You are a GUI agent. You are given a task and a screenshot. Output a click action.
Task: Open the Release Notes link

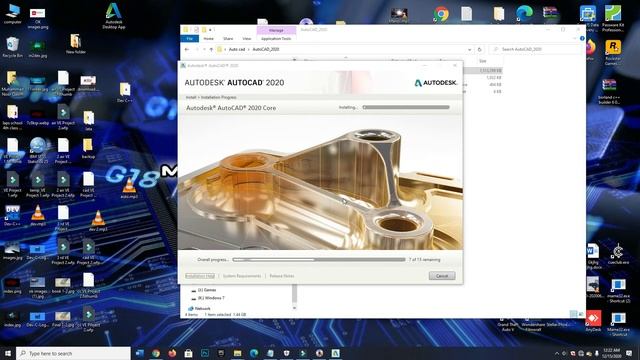[x=282, y=276]
